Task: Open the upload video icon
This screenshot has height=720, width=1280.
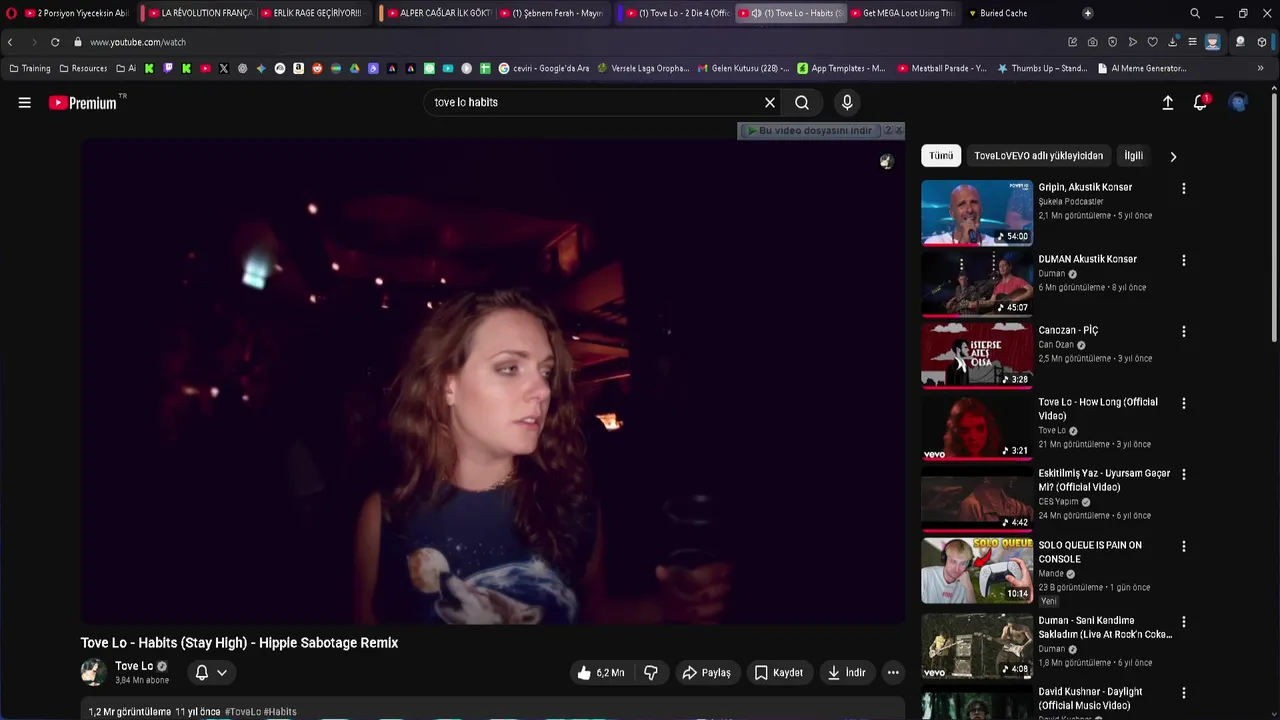Action: click(x=1167, y=102)
